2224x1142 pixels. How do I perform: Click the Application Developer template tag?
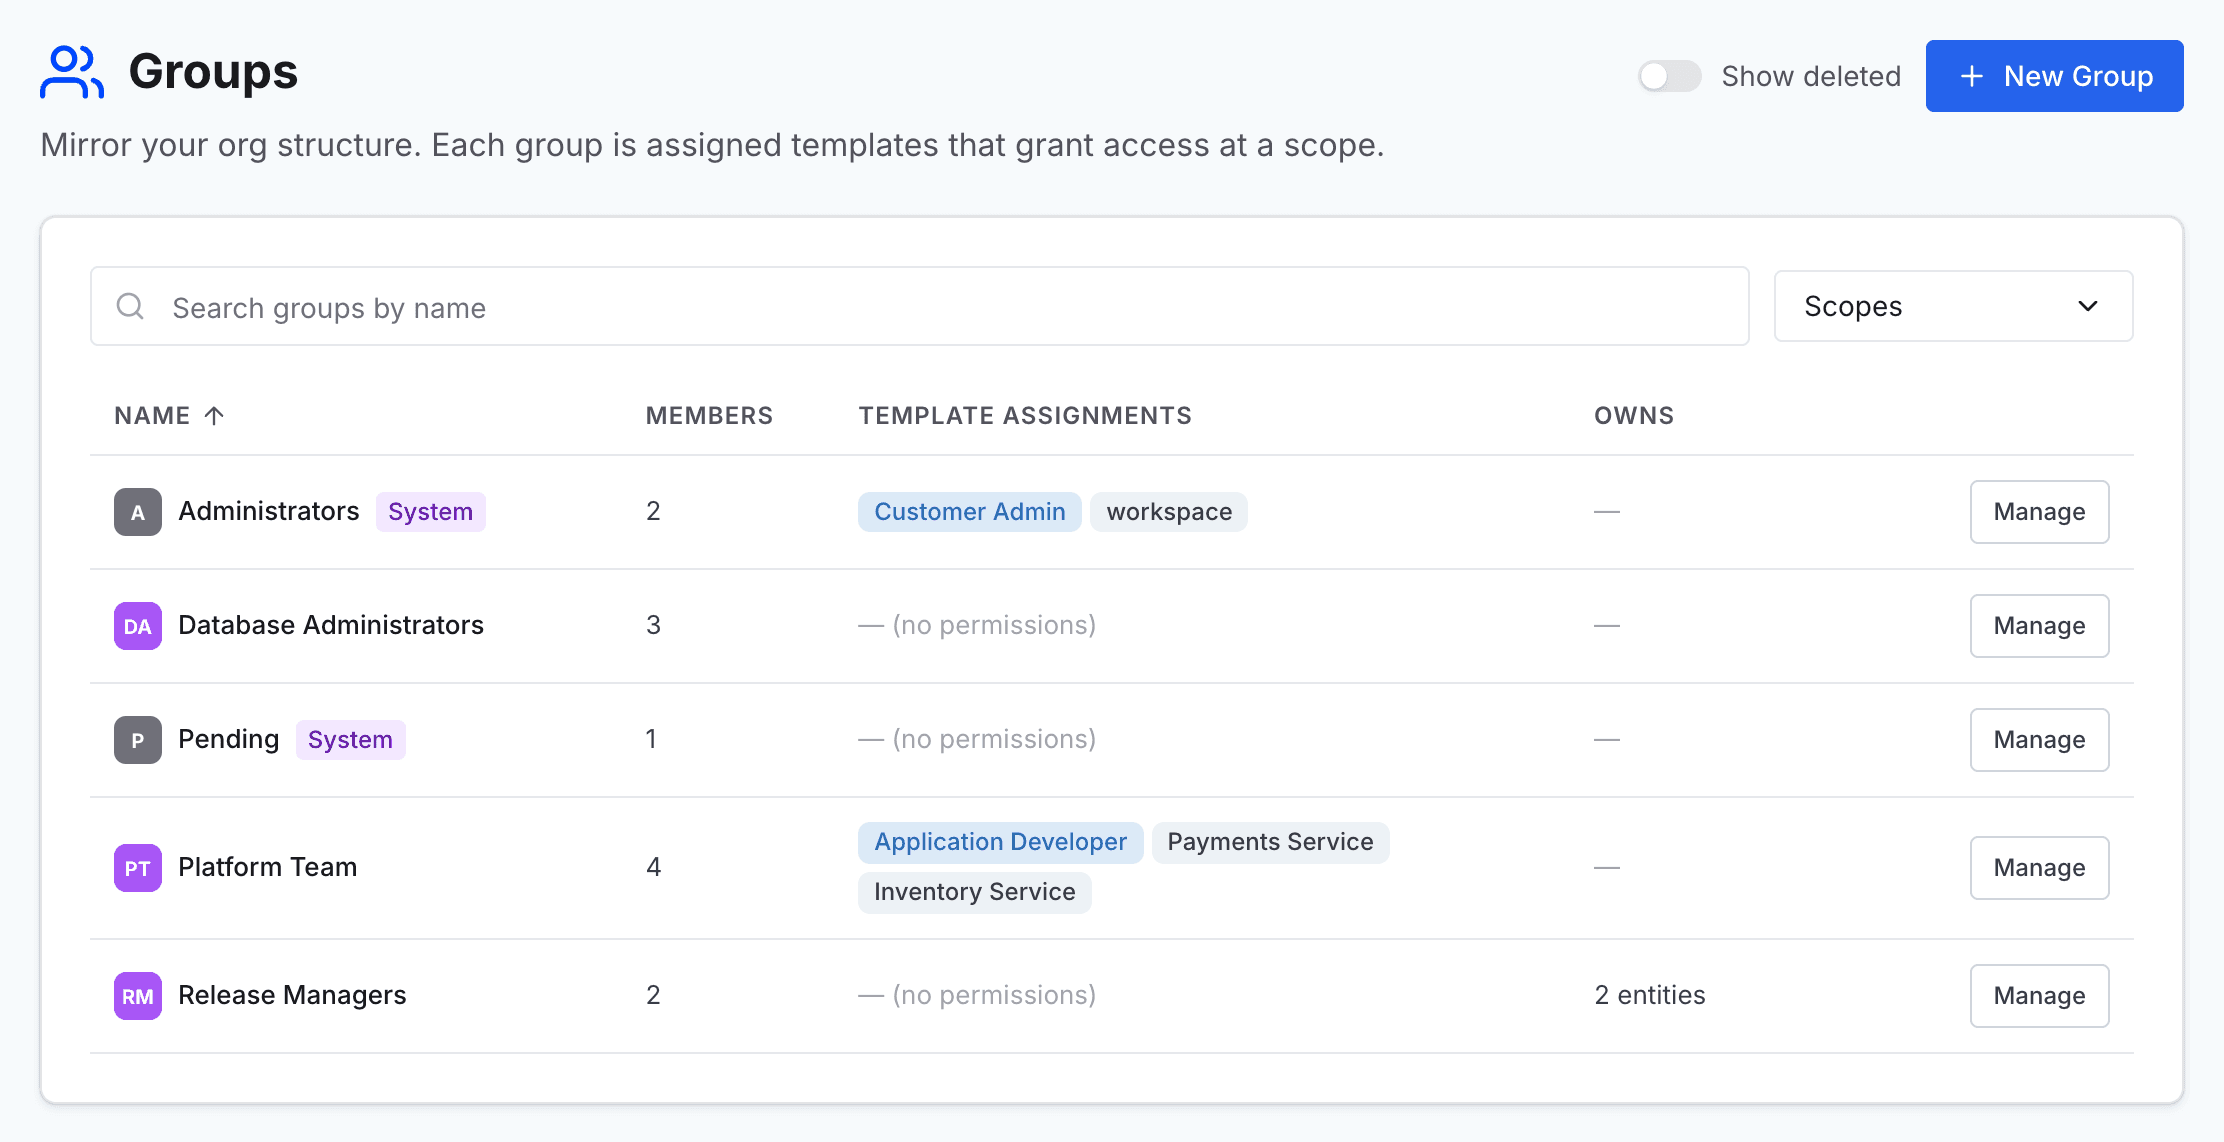[x=1000, y=842]
